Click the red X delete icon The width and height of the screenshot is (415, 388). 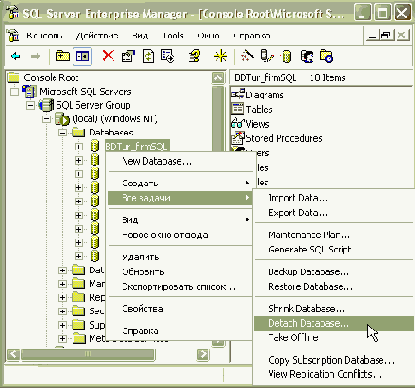(x=108, y=55)
